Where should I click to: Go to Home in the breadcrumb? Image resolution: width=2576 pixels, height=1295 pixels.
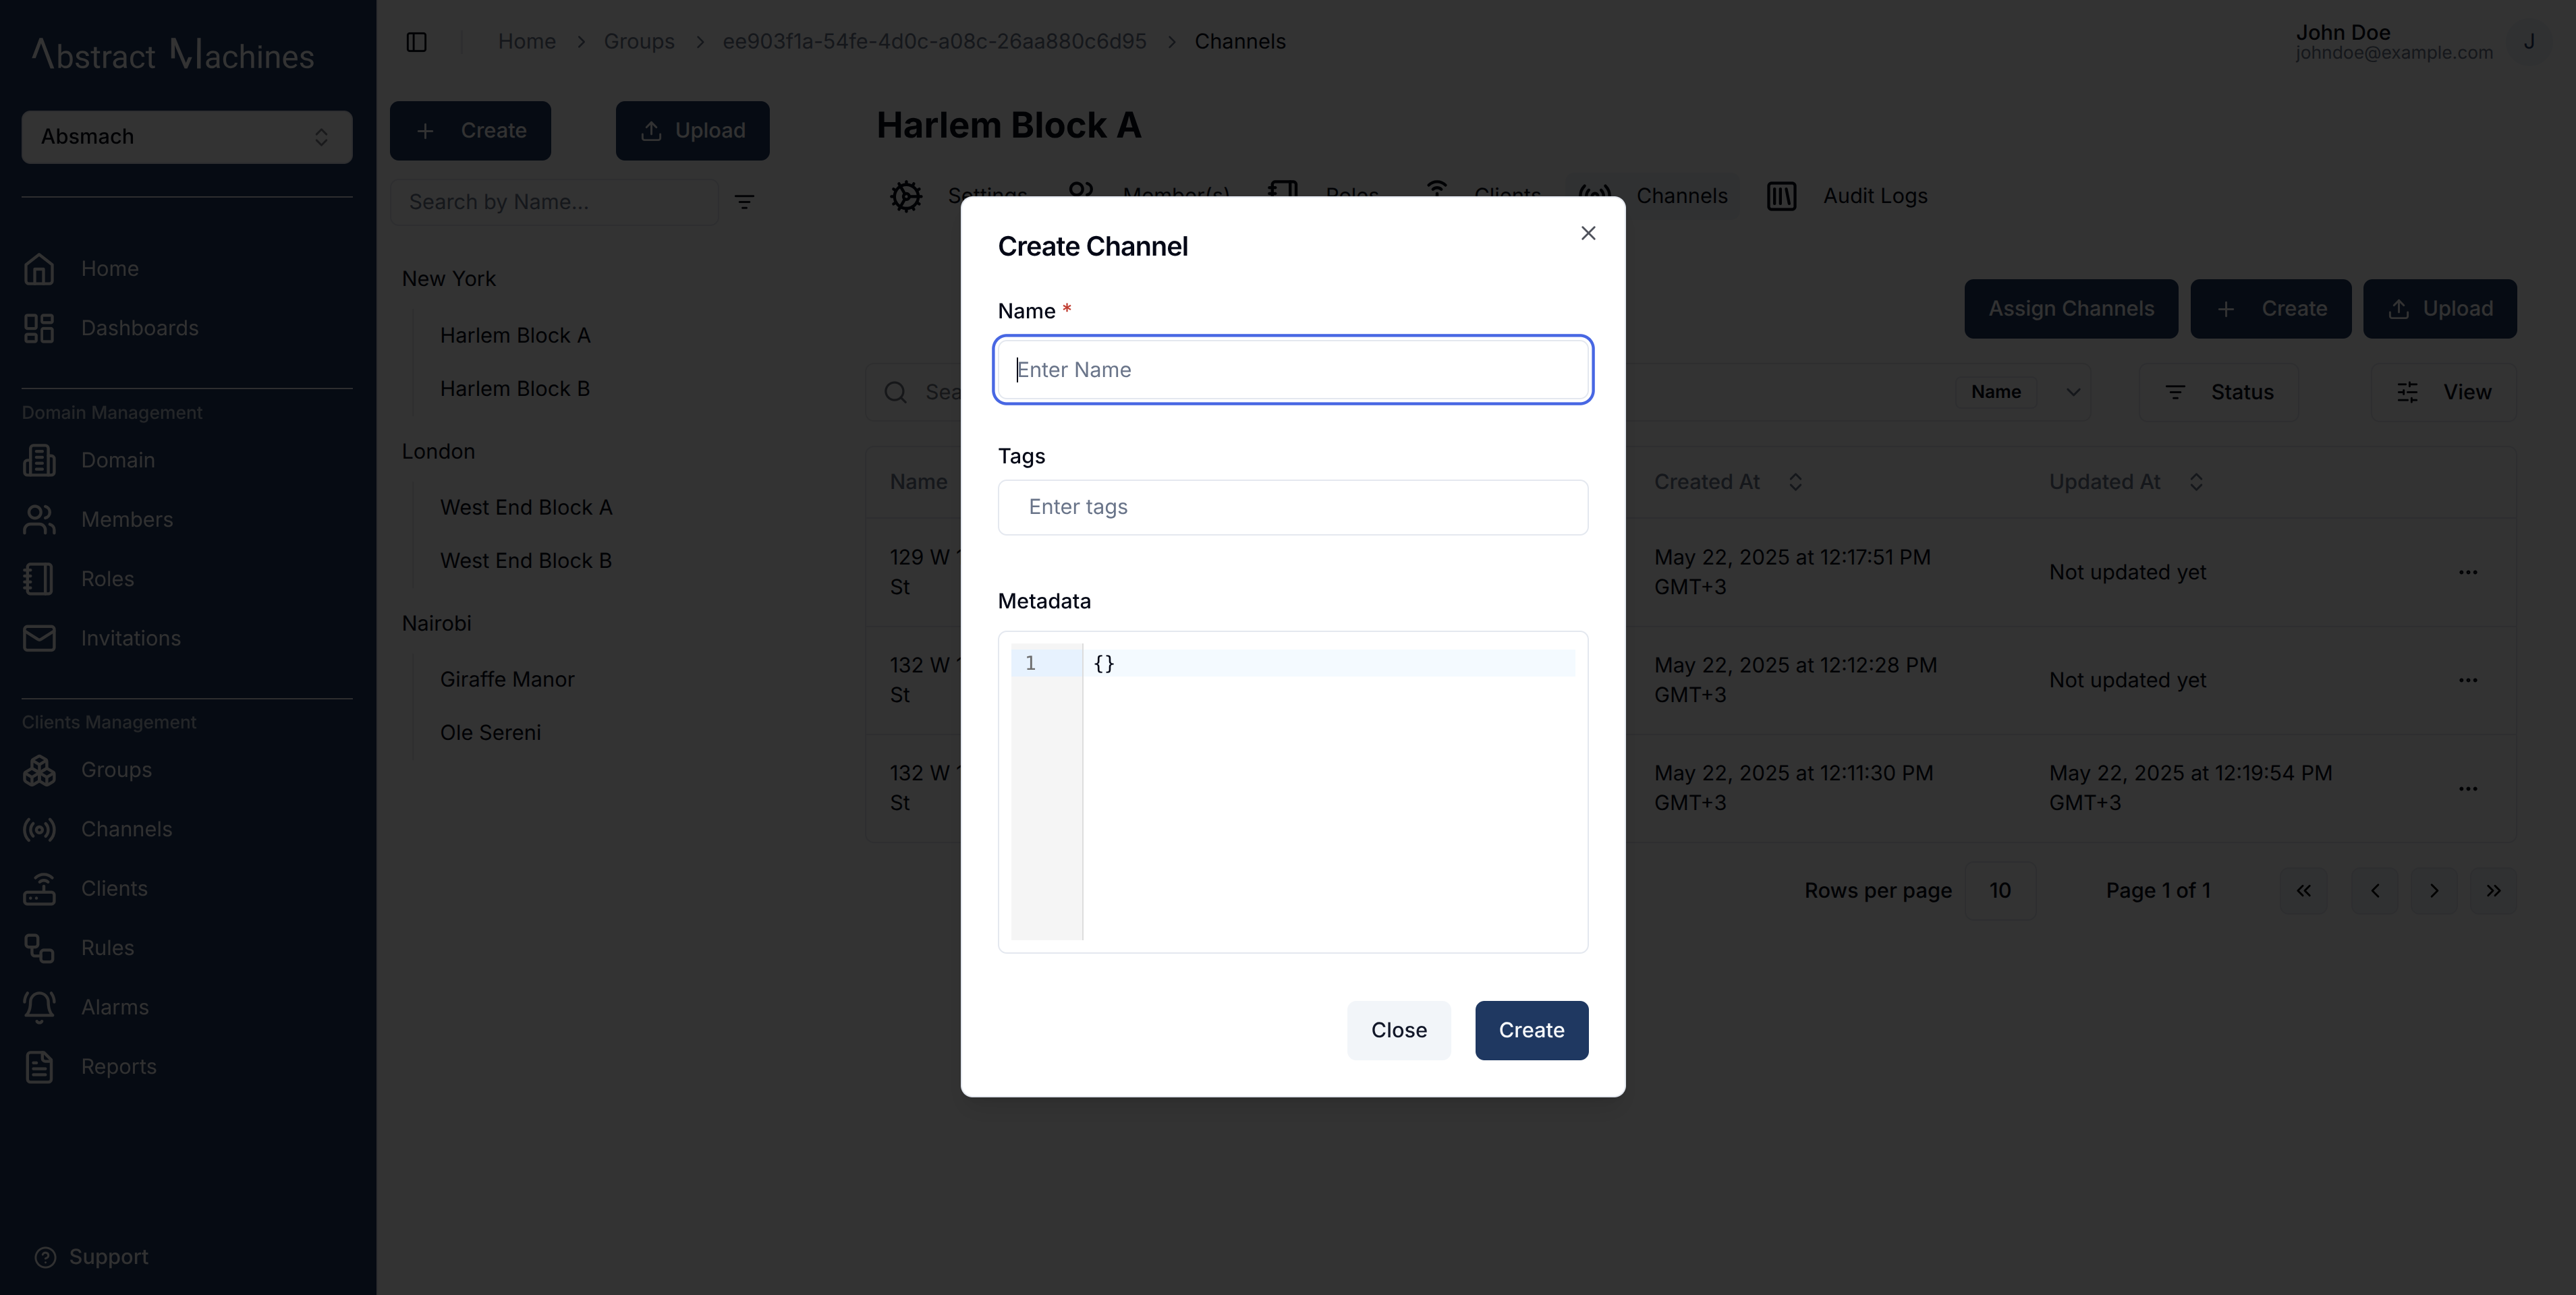pos(527,42)
